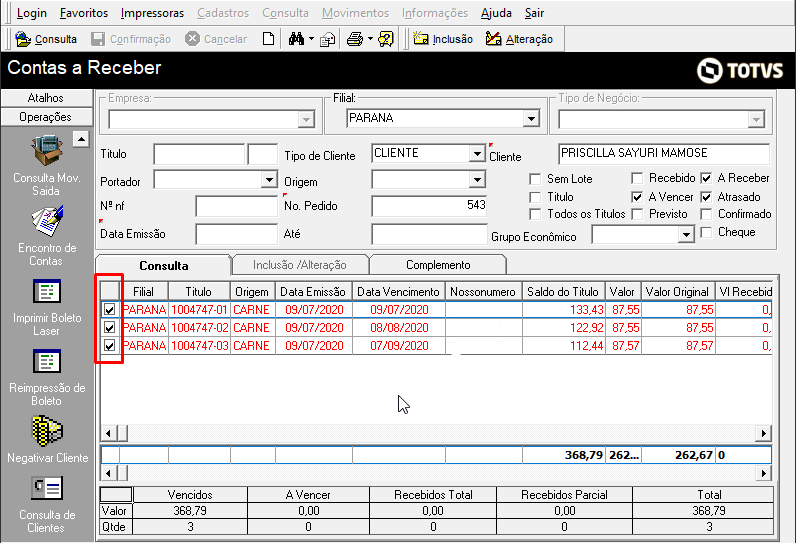The image size is (796, 543).
Task: Open the Ajuda menu
Action: (x=496, y=13)
